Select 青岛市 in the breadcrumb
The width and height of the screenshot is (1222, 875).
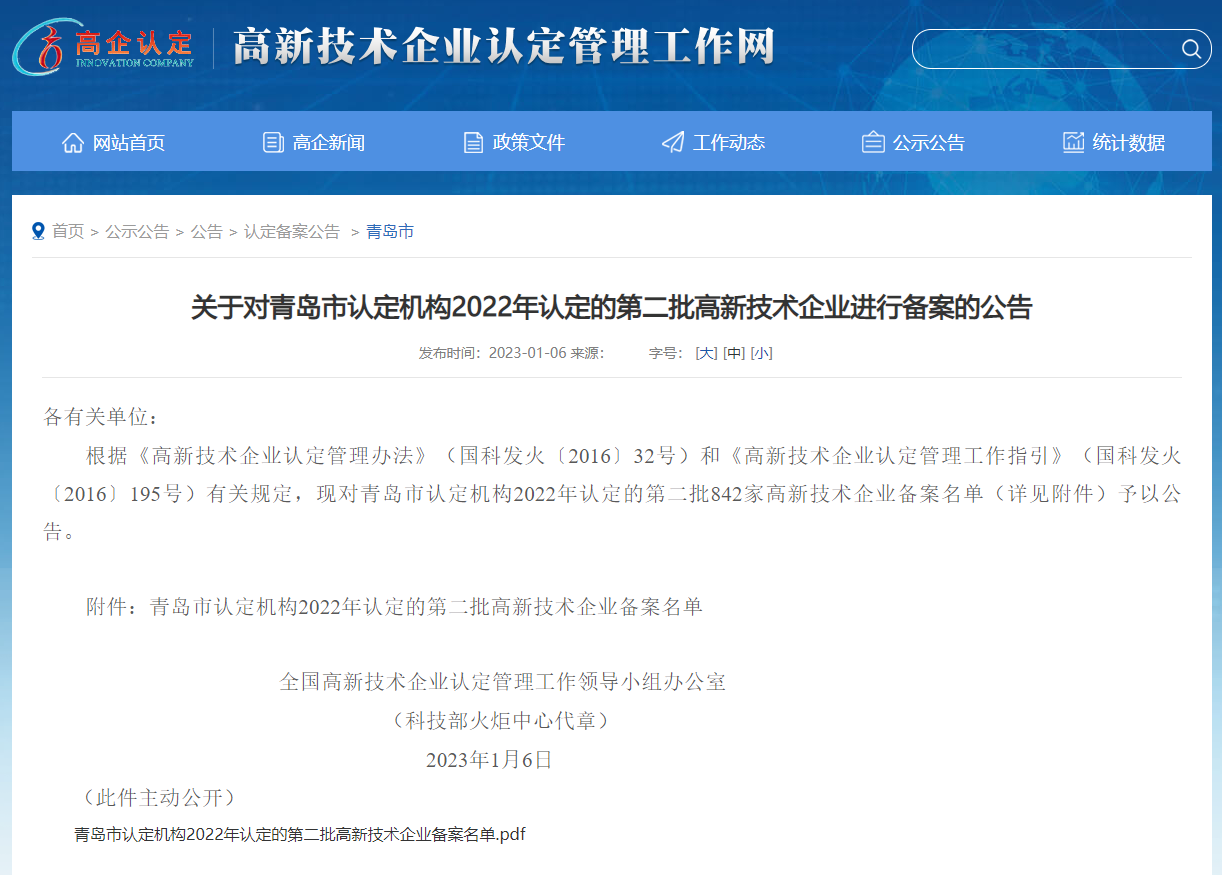390,231
